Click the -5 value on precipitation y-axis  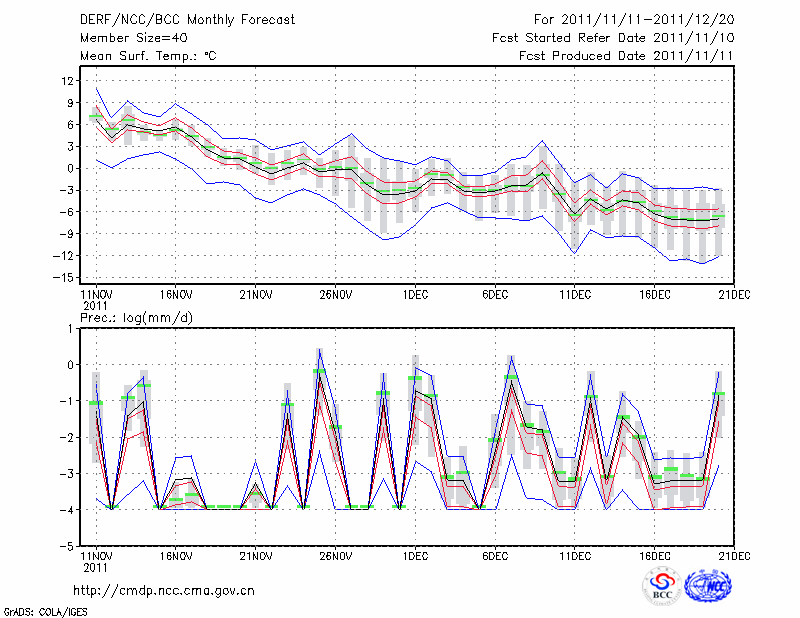pyautogui.click(x=68, y=547)
